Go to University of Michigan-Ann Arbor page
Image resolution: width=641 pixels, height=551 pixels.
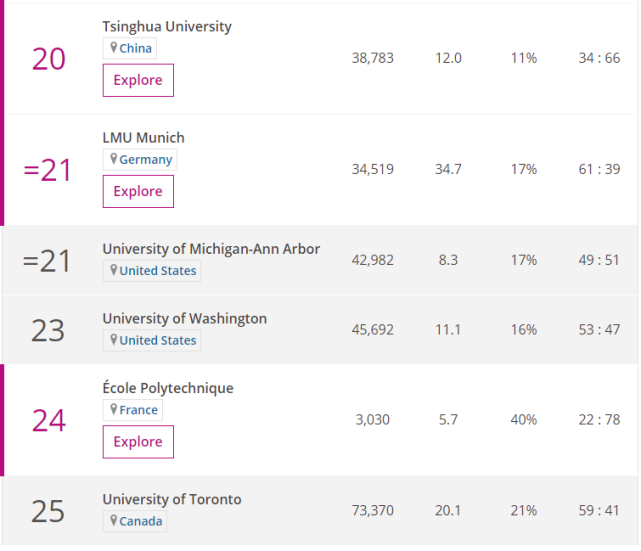coord(211,249)
